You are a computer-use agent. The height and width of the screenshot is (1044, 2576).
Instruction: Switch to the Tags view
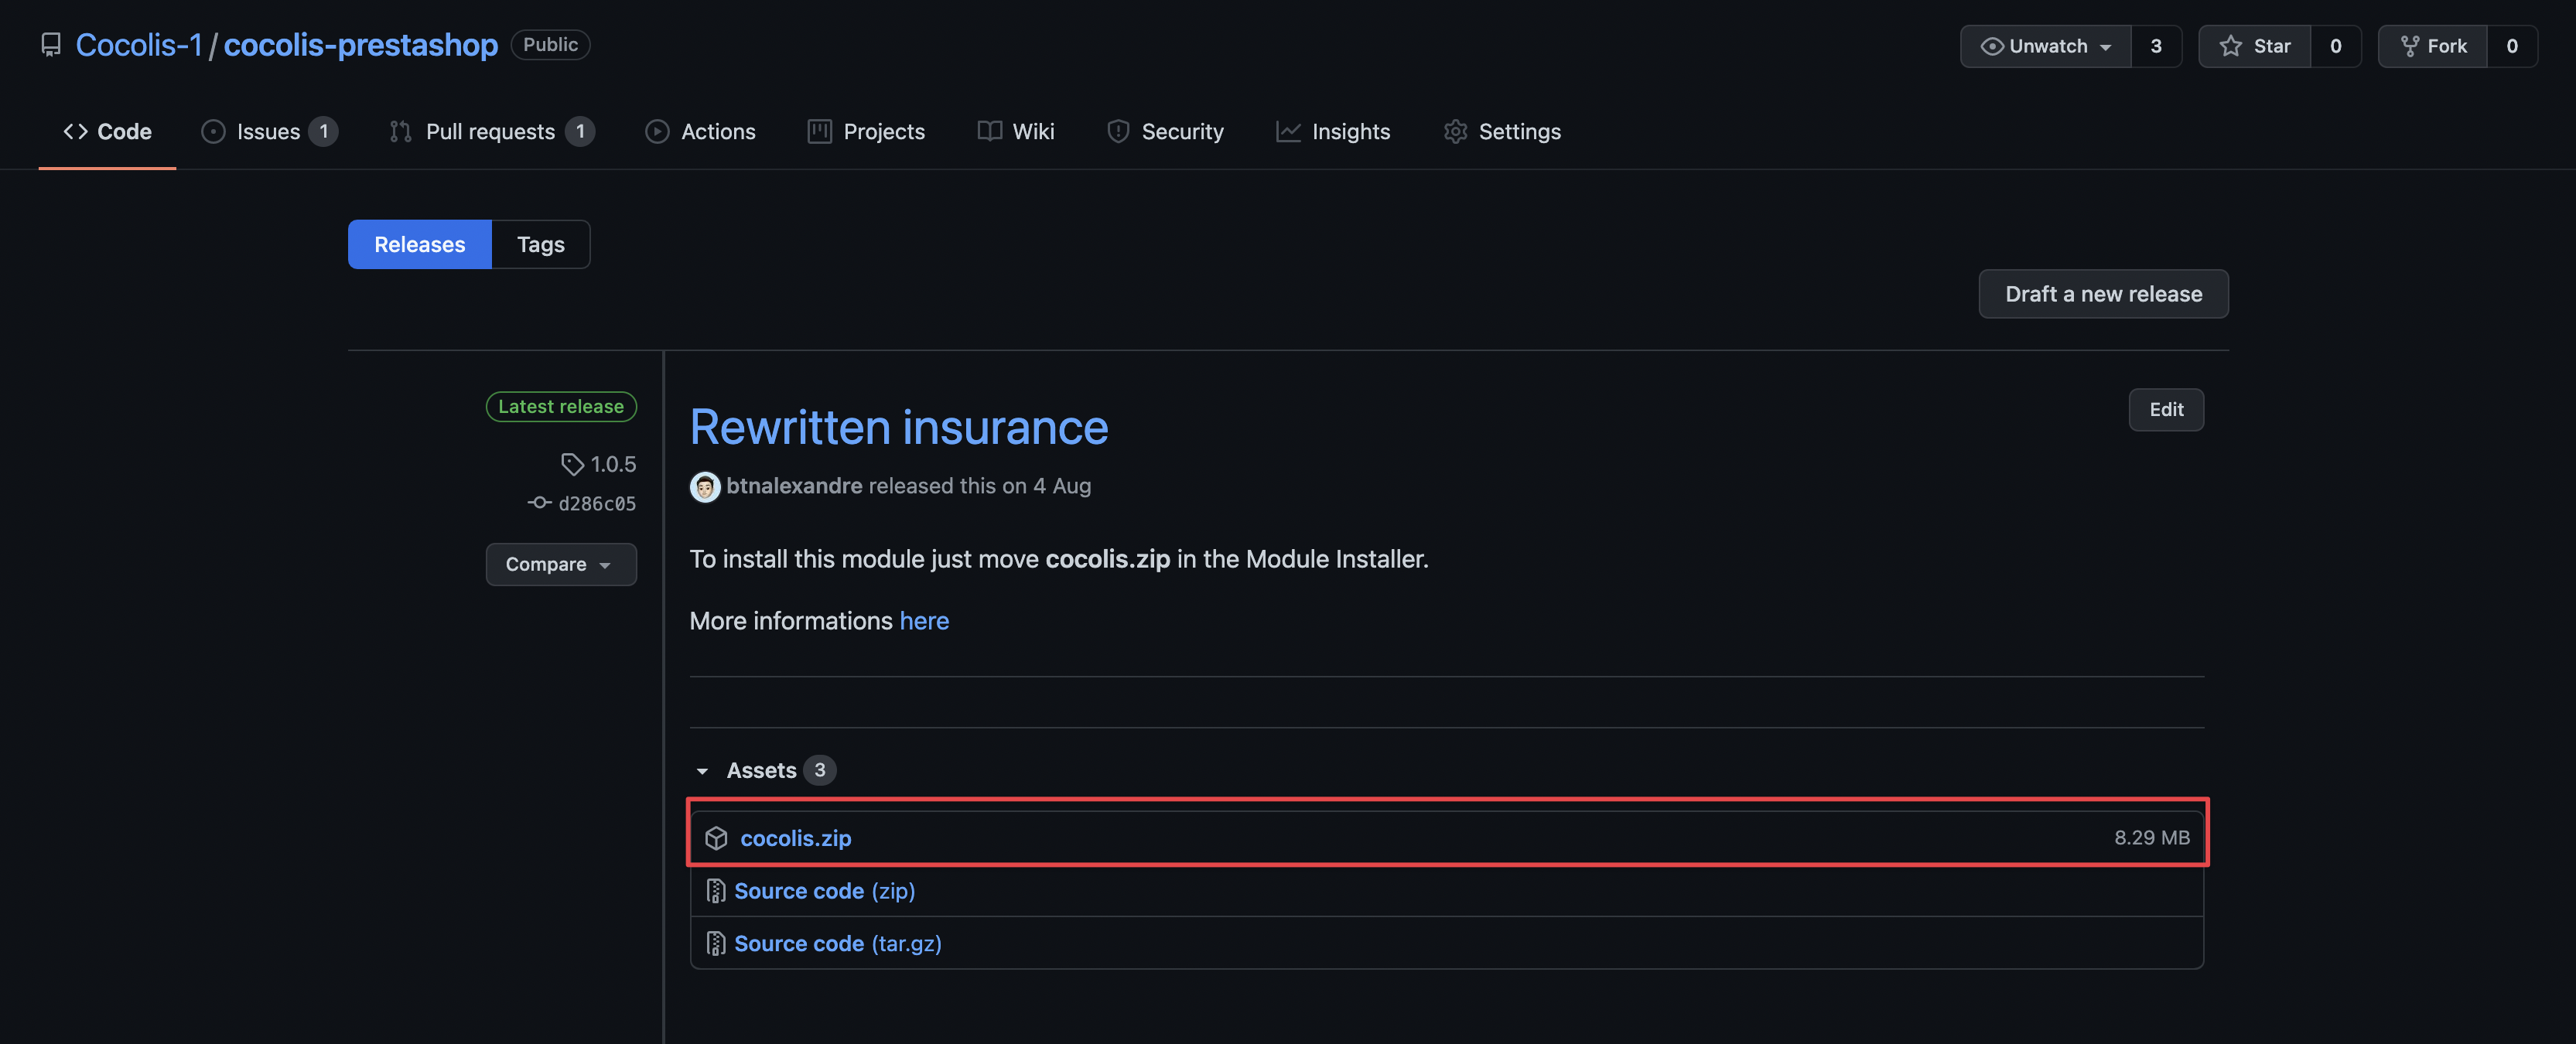(540, 244)
